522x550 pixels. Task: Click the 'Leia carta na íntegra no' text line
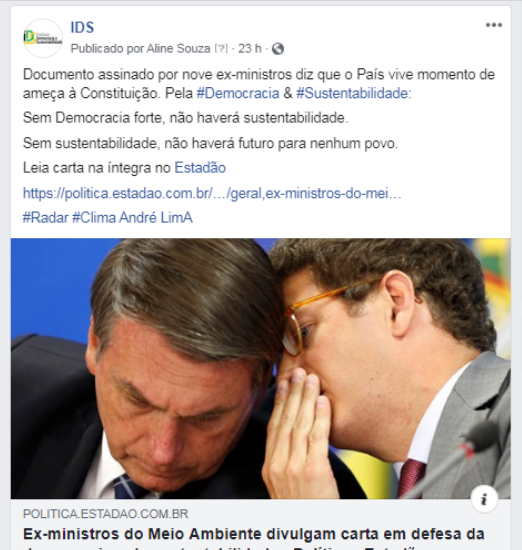click(97, 168)
